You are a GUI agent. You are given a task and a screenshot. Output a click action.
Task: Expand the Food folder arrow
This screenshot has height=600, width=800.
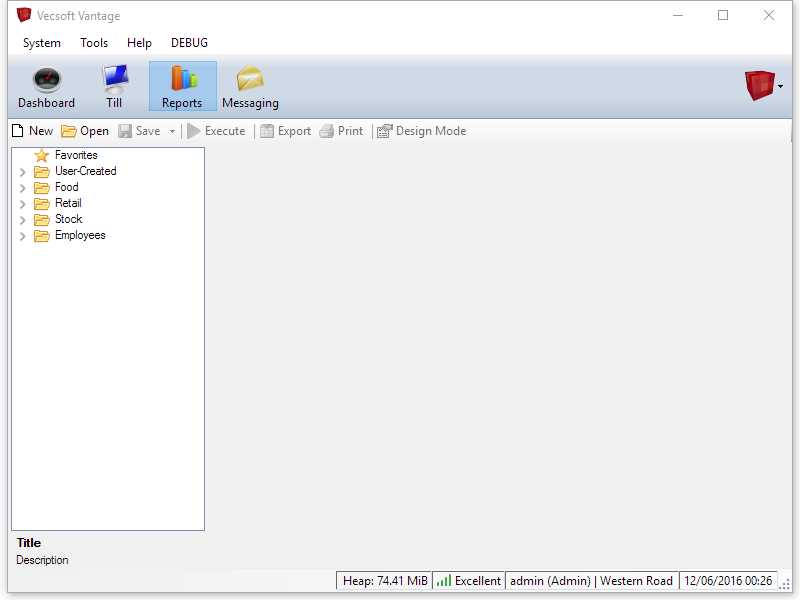[x=23, y=188]
